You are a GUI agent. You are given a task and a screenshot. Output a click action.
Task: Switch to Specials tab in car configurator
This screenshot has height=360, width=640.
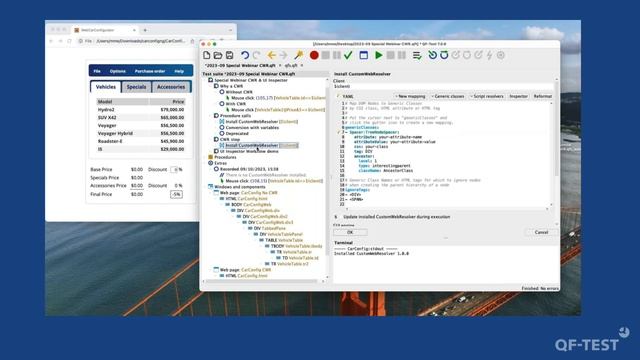click(136, 87)
